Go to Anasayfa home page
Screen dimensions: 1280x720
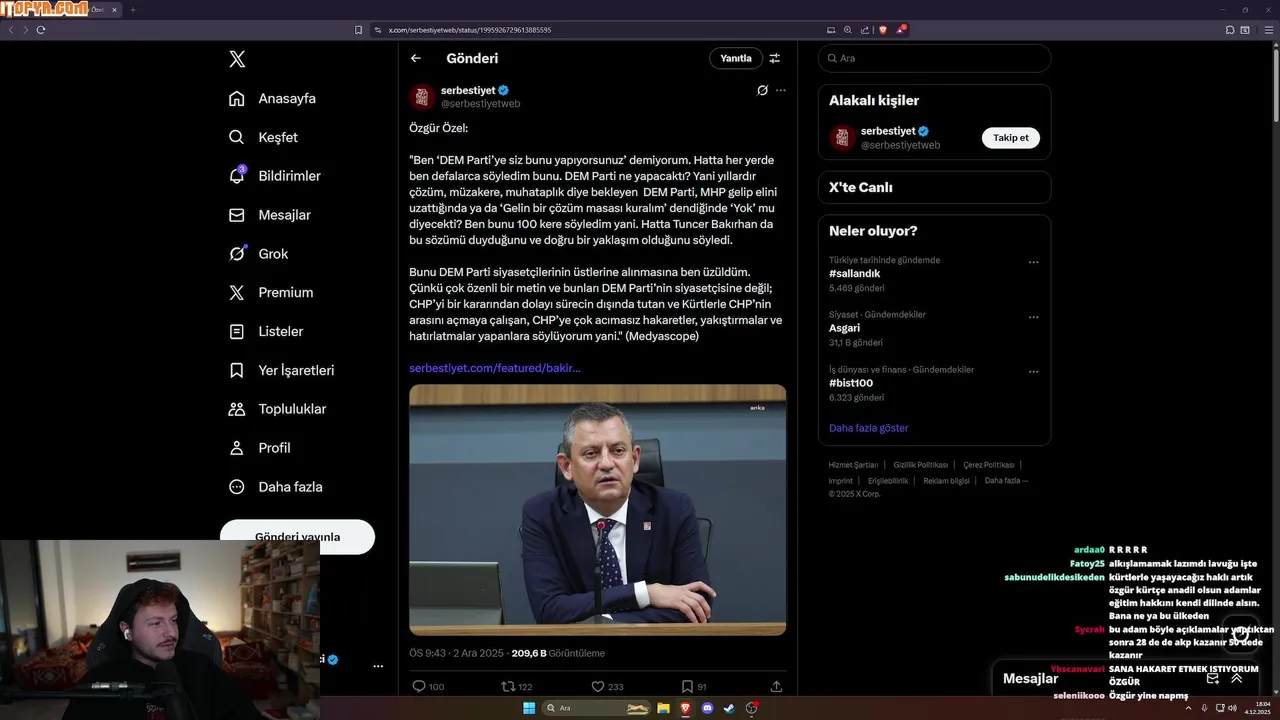tap(272, 98)
